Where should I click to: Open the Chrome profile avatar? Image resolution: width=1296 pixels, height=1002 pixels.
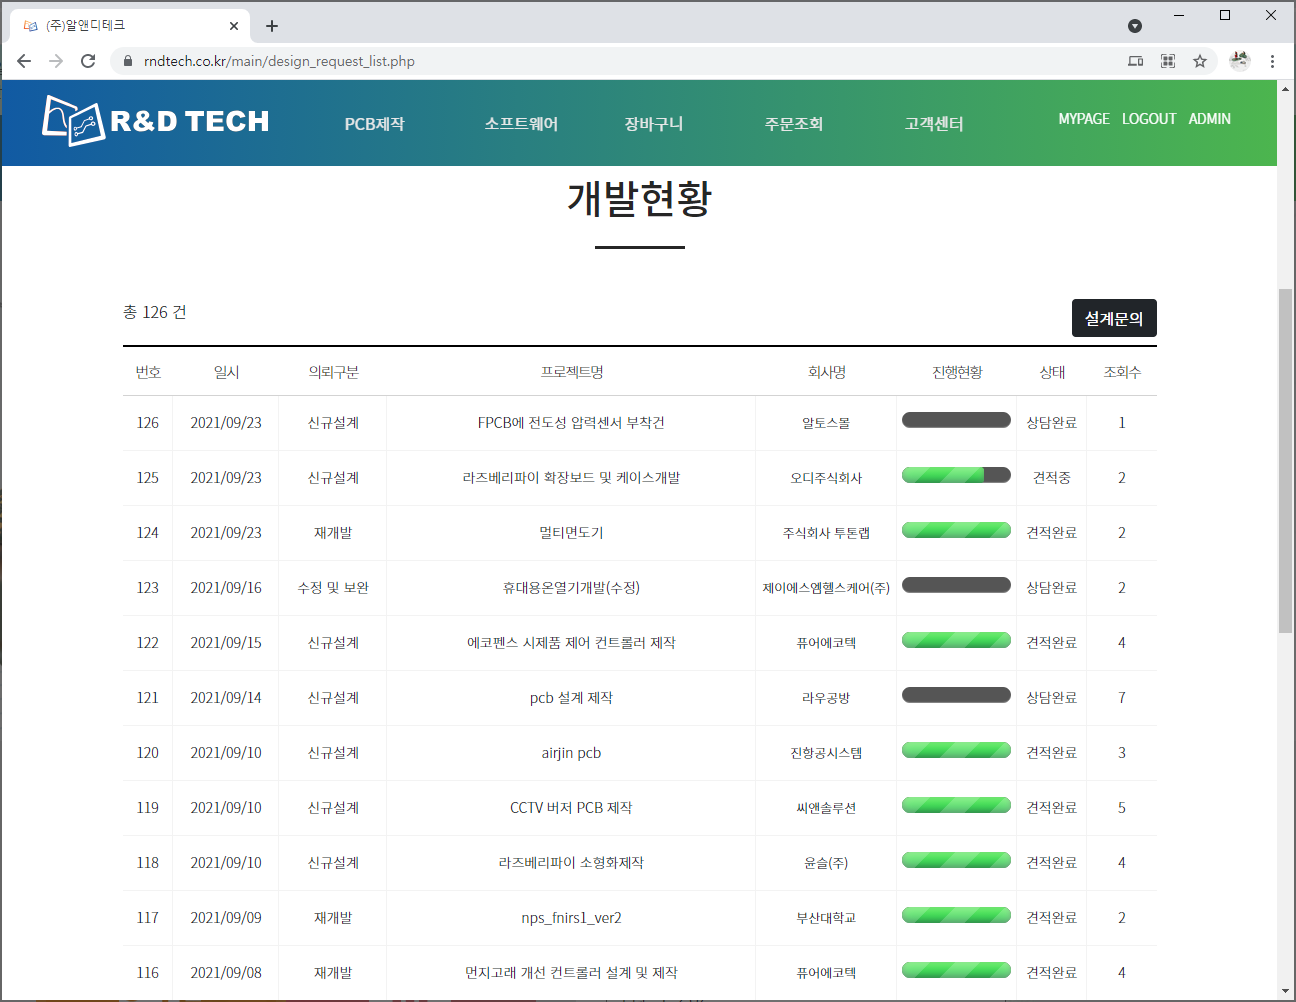tap(1240, 61)
